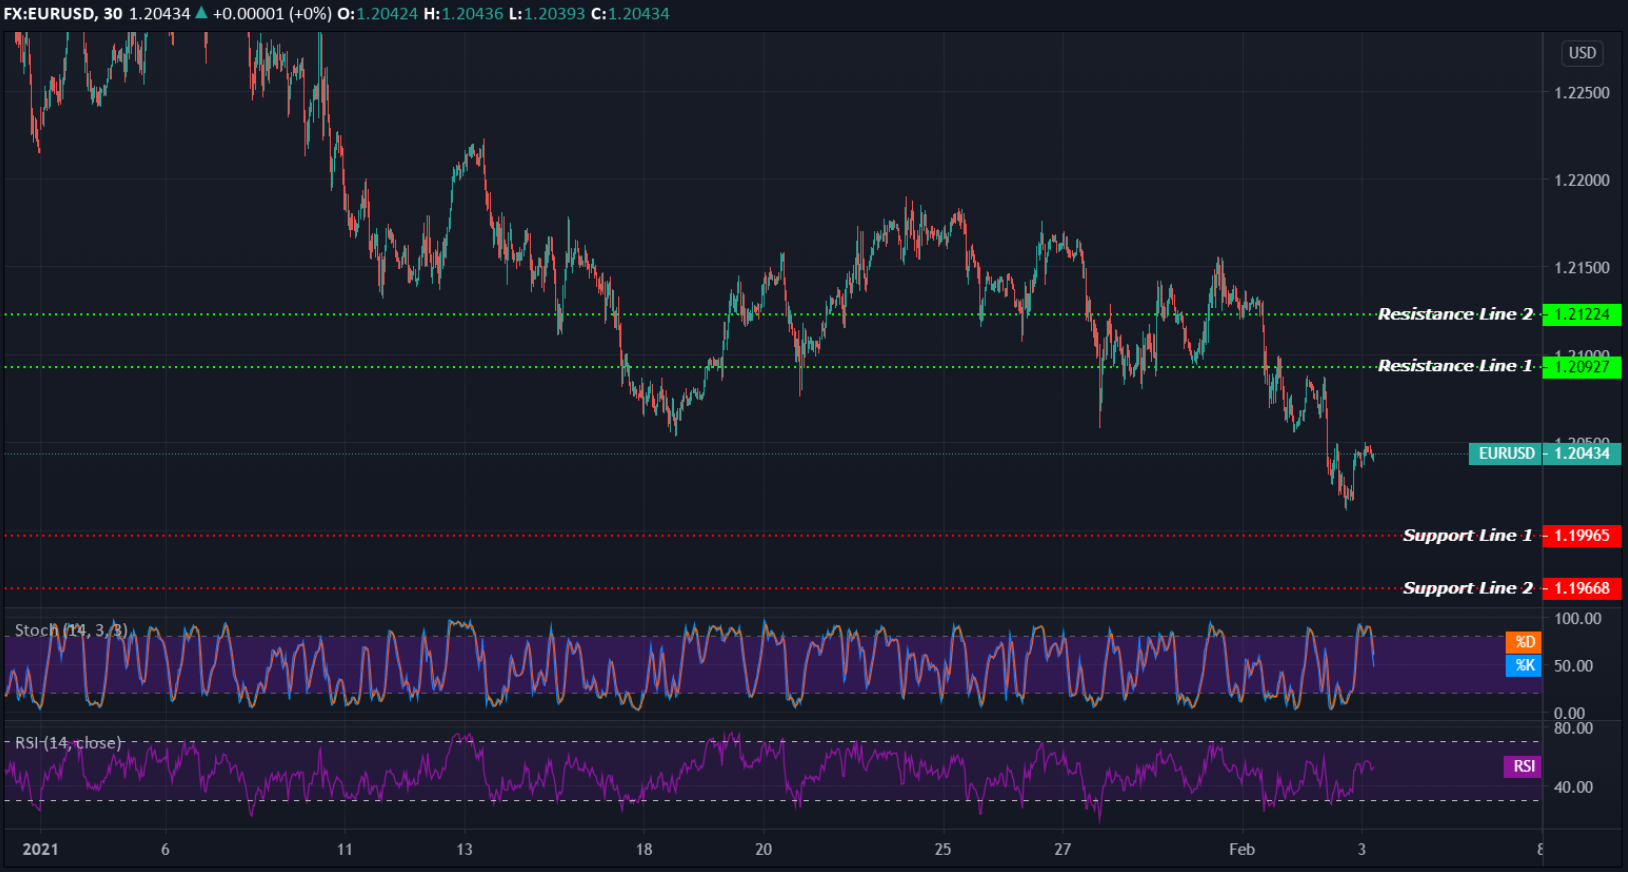Screen dimensions: 1628x872
Task: Click the 2021 date axis label
Action: (40, 849)
